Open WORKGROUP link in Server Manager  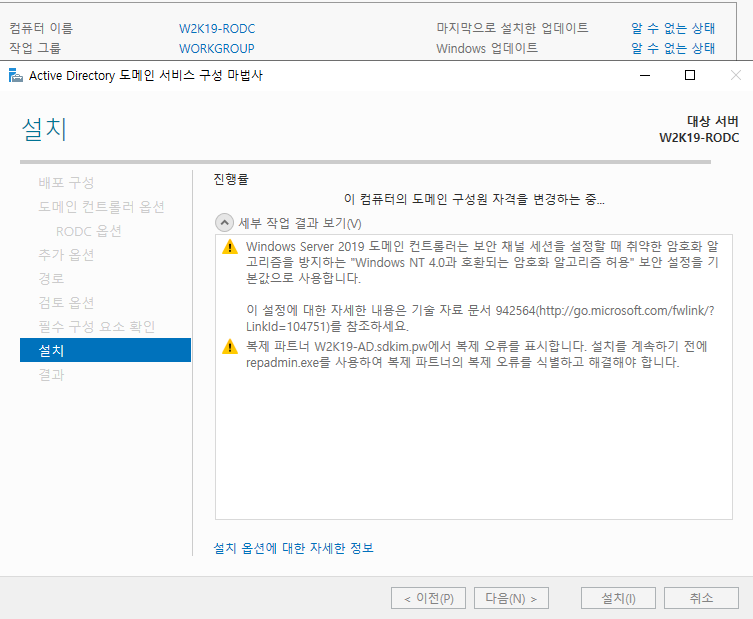click(217, 49)
